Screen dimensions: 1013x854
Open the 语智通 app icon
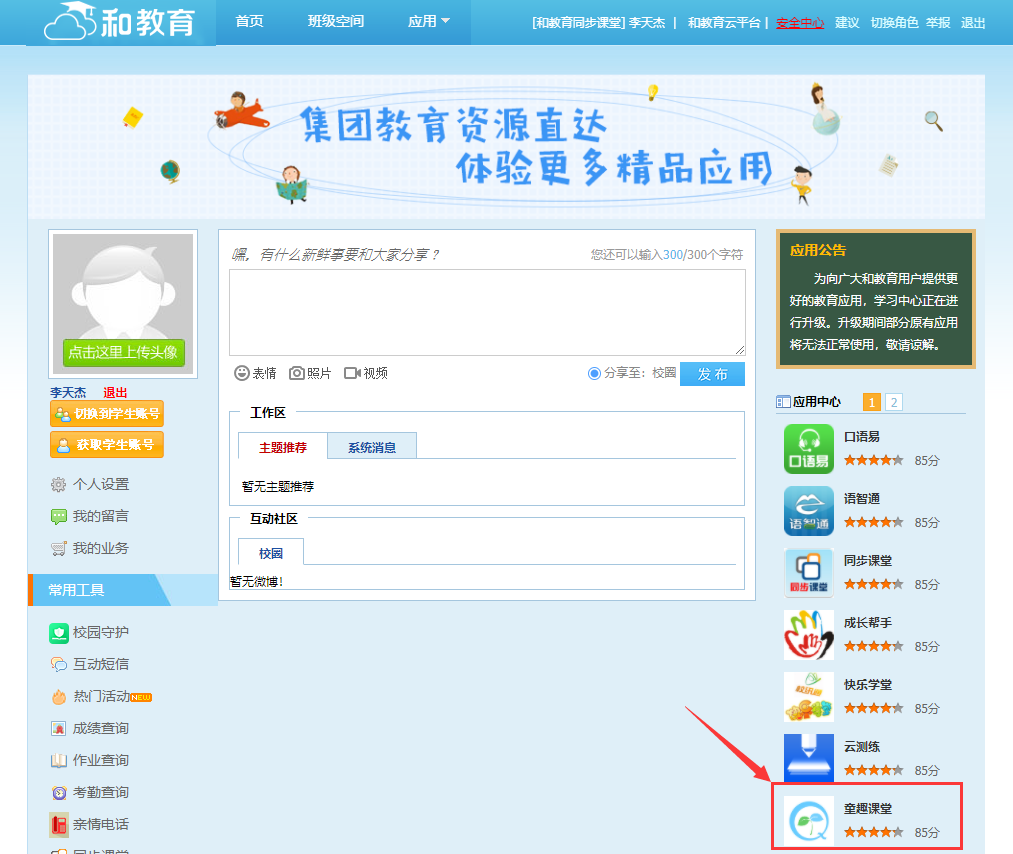point(808,511)
